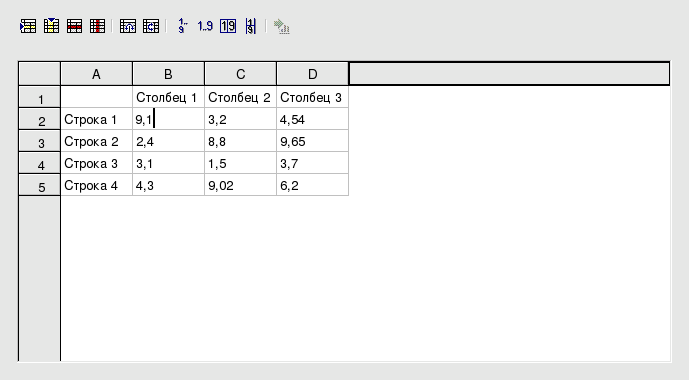Select row header 3
Screen dimensions: 689x380
click(x=40, y=141)
